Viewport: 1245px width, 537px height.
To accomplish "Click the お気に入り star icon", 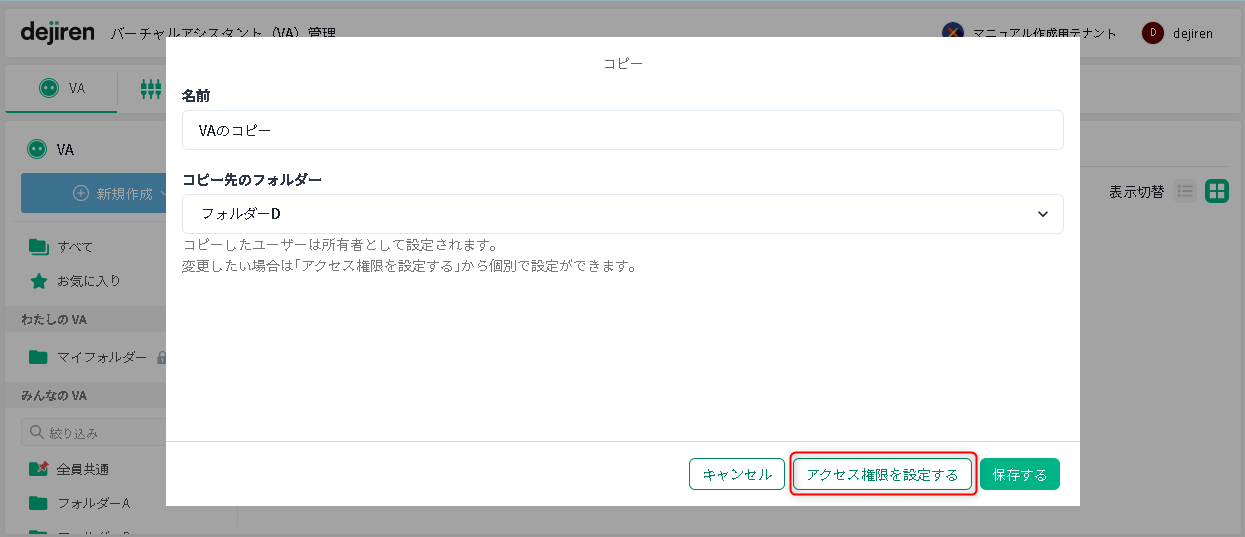I will (39, 281).
